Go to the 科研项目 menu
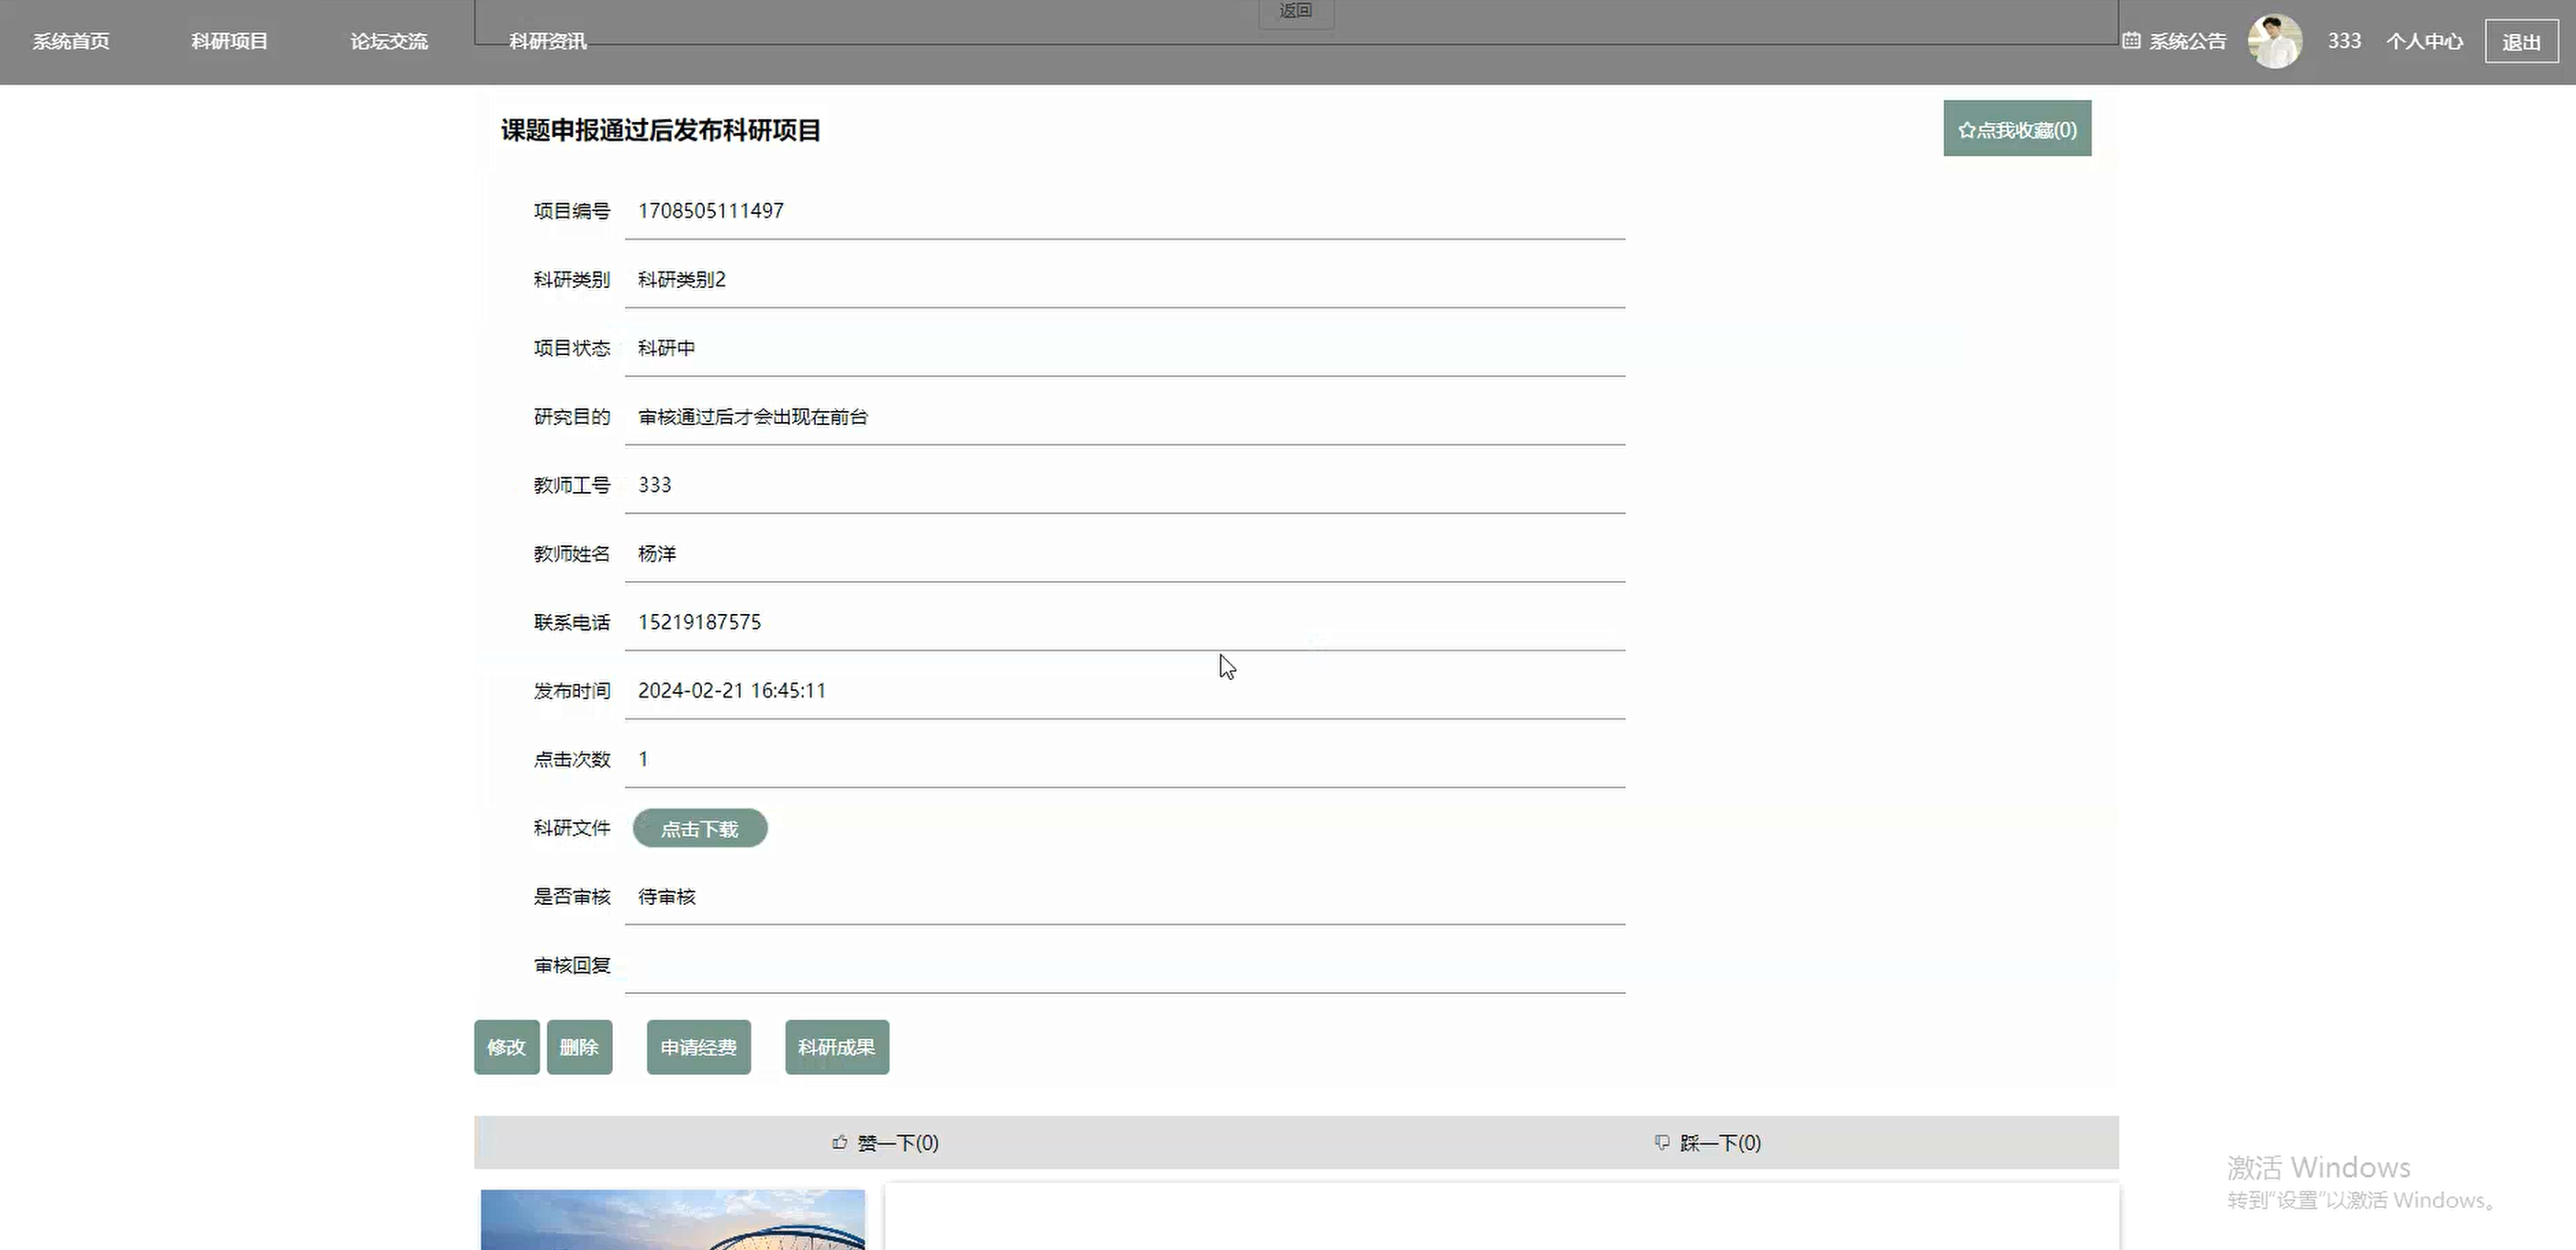Image resolution: width=2576 pixels, height=1250 pixels. [x=230, y=41]
